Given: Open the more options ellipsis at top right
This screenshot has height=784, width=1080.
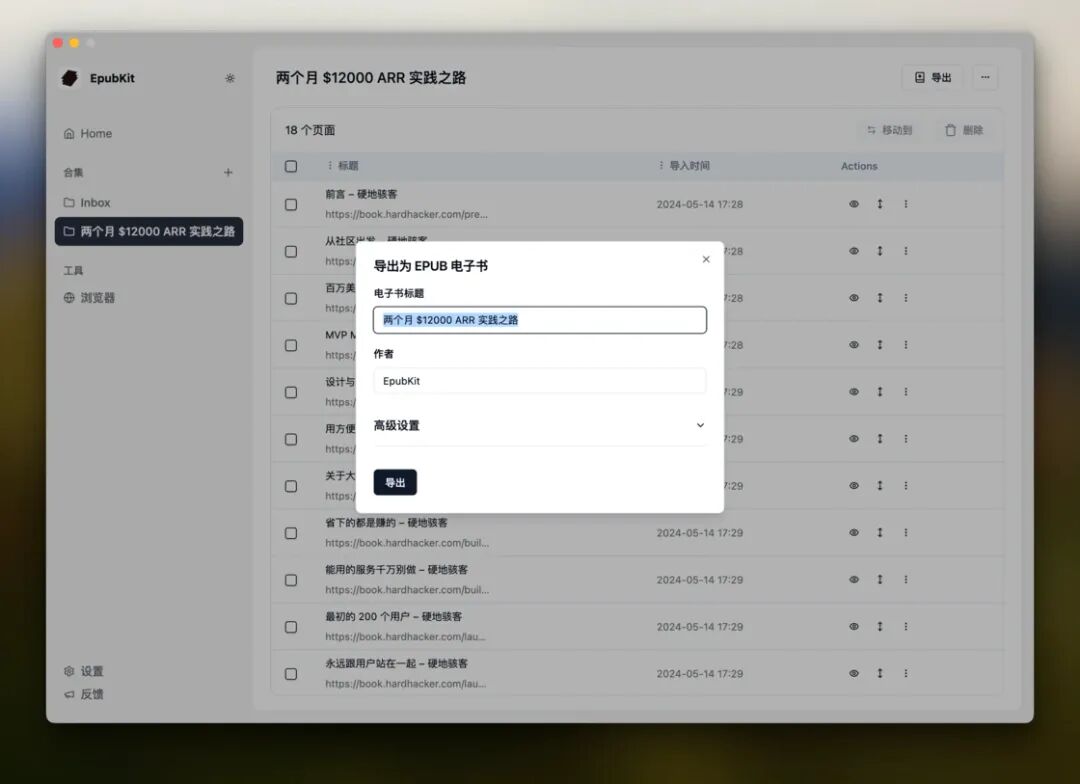Looking at the screenshot, I should click(985, 77).
